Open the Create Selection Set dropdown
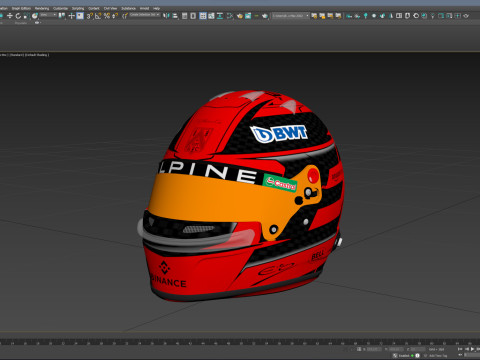 coord(145,15)
